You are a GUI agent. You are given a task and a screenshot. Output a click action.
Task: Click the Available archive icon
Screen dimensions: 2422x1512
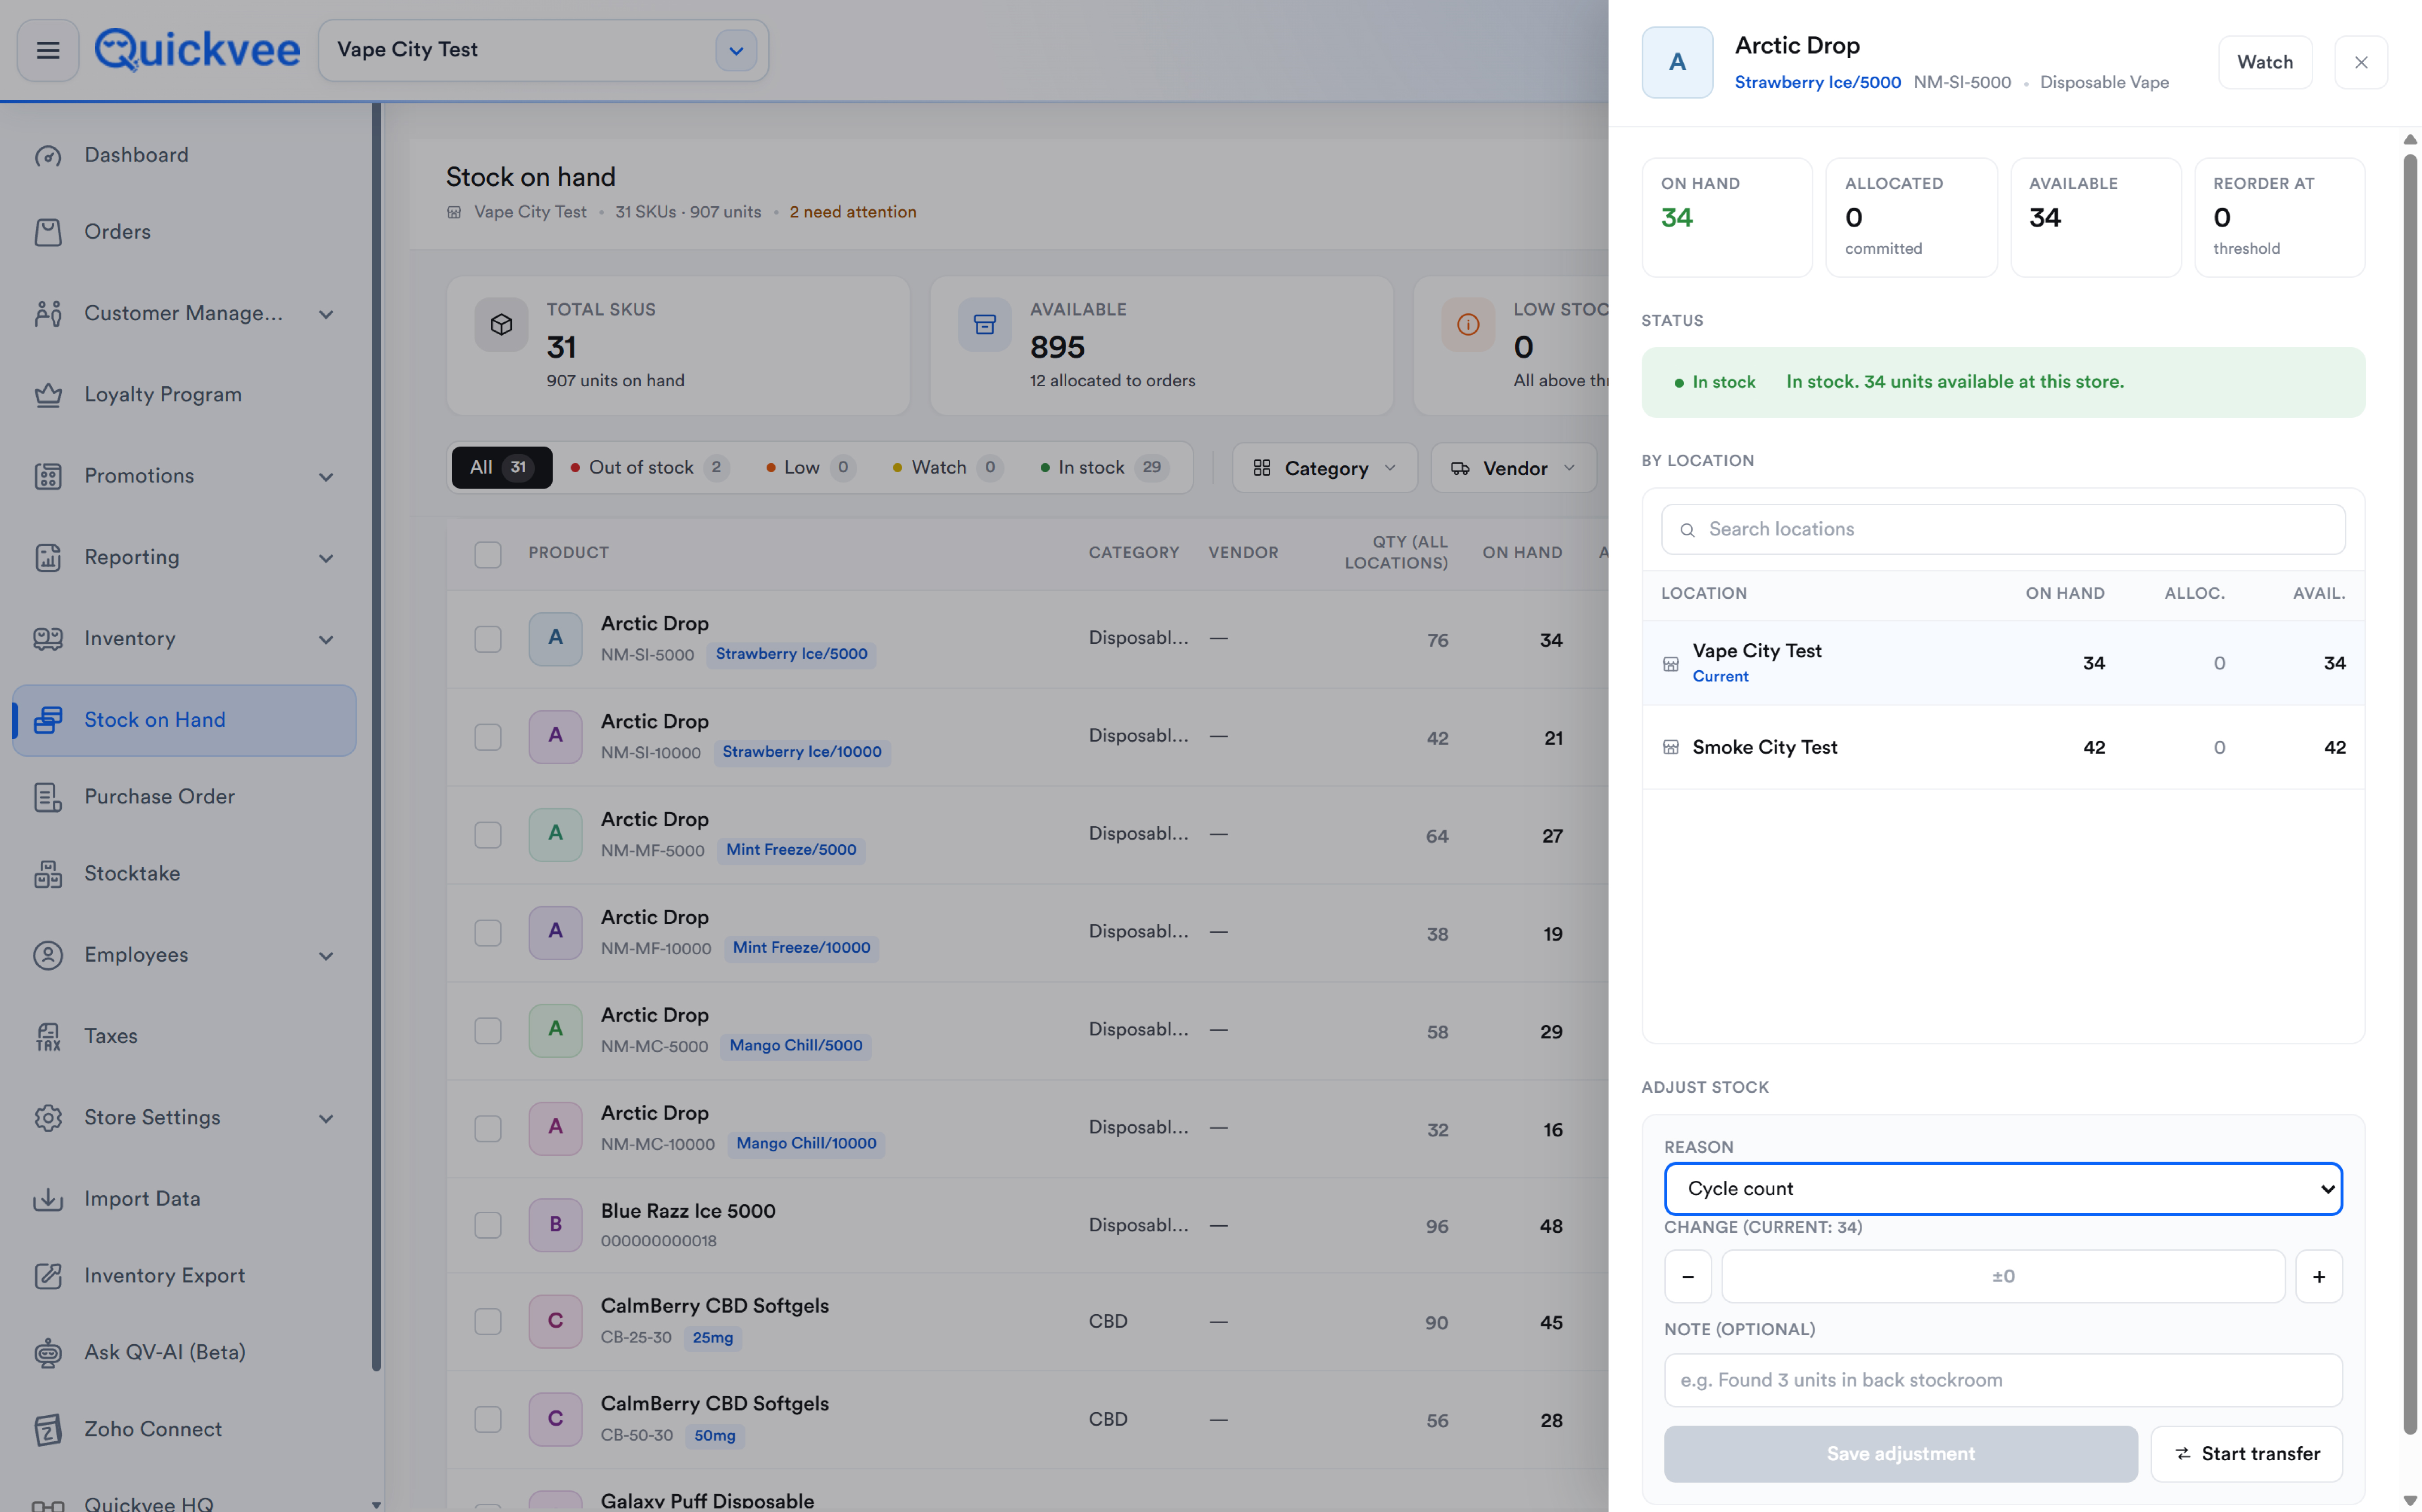click(x=985, y=324)
